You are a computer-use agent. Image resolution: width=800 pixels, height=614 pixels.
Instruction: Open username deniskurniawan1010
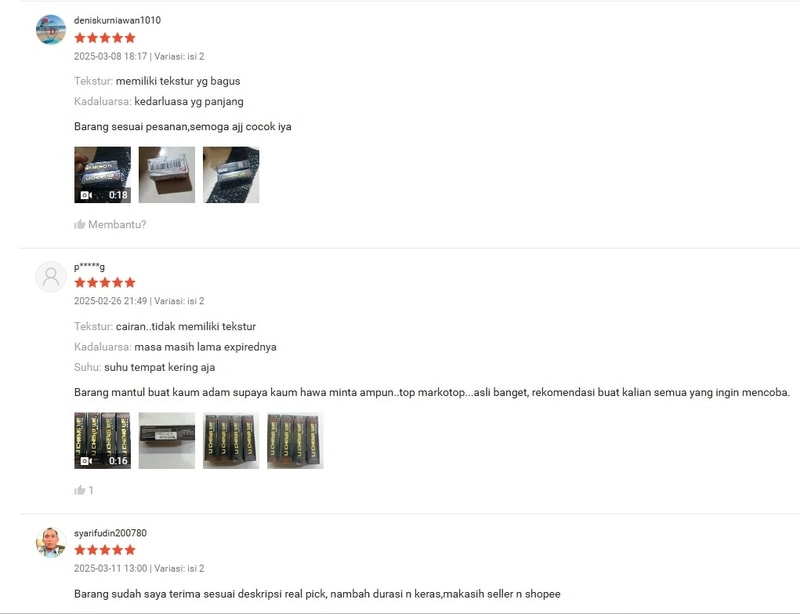[x=117, y=20]
